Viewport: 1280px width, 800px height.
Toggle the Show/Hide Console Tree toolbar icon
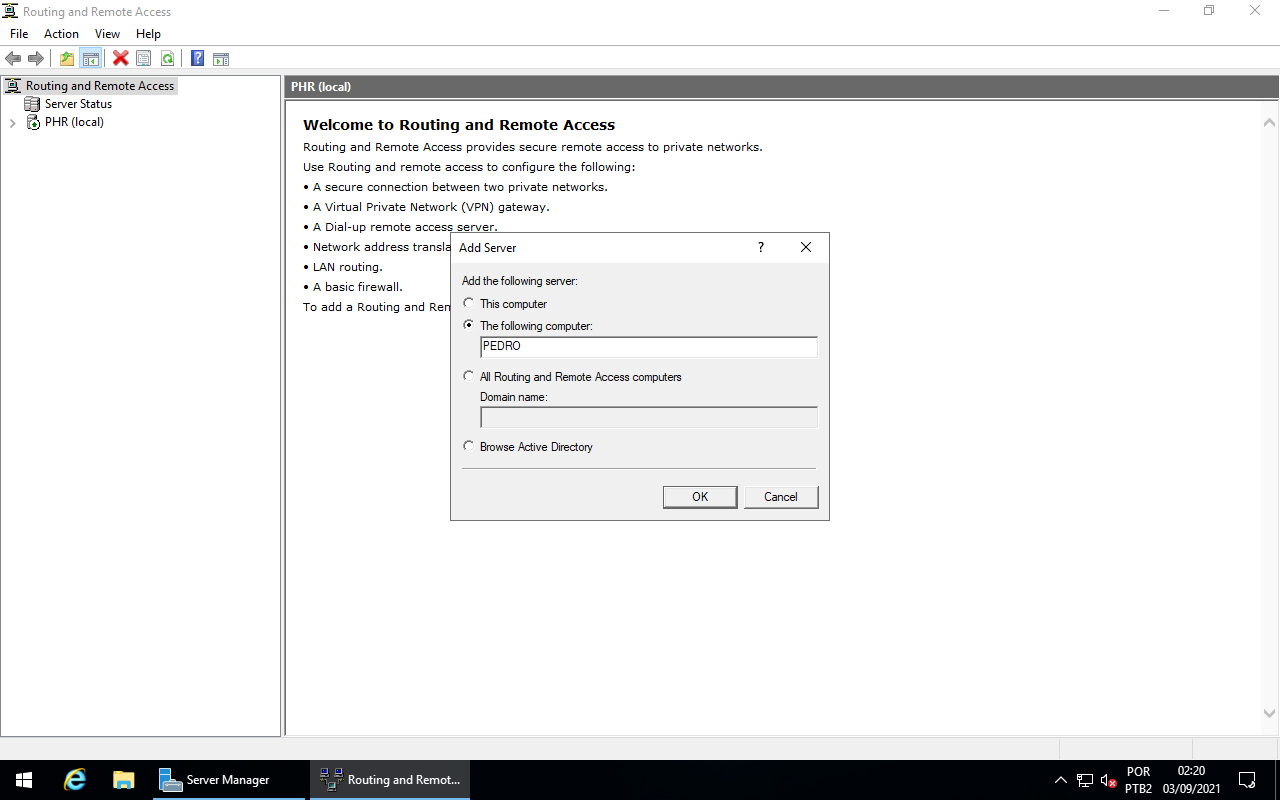91,58
